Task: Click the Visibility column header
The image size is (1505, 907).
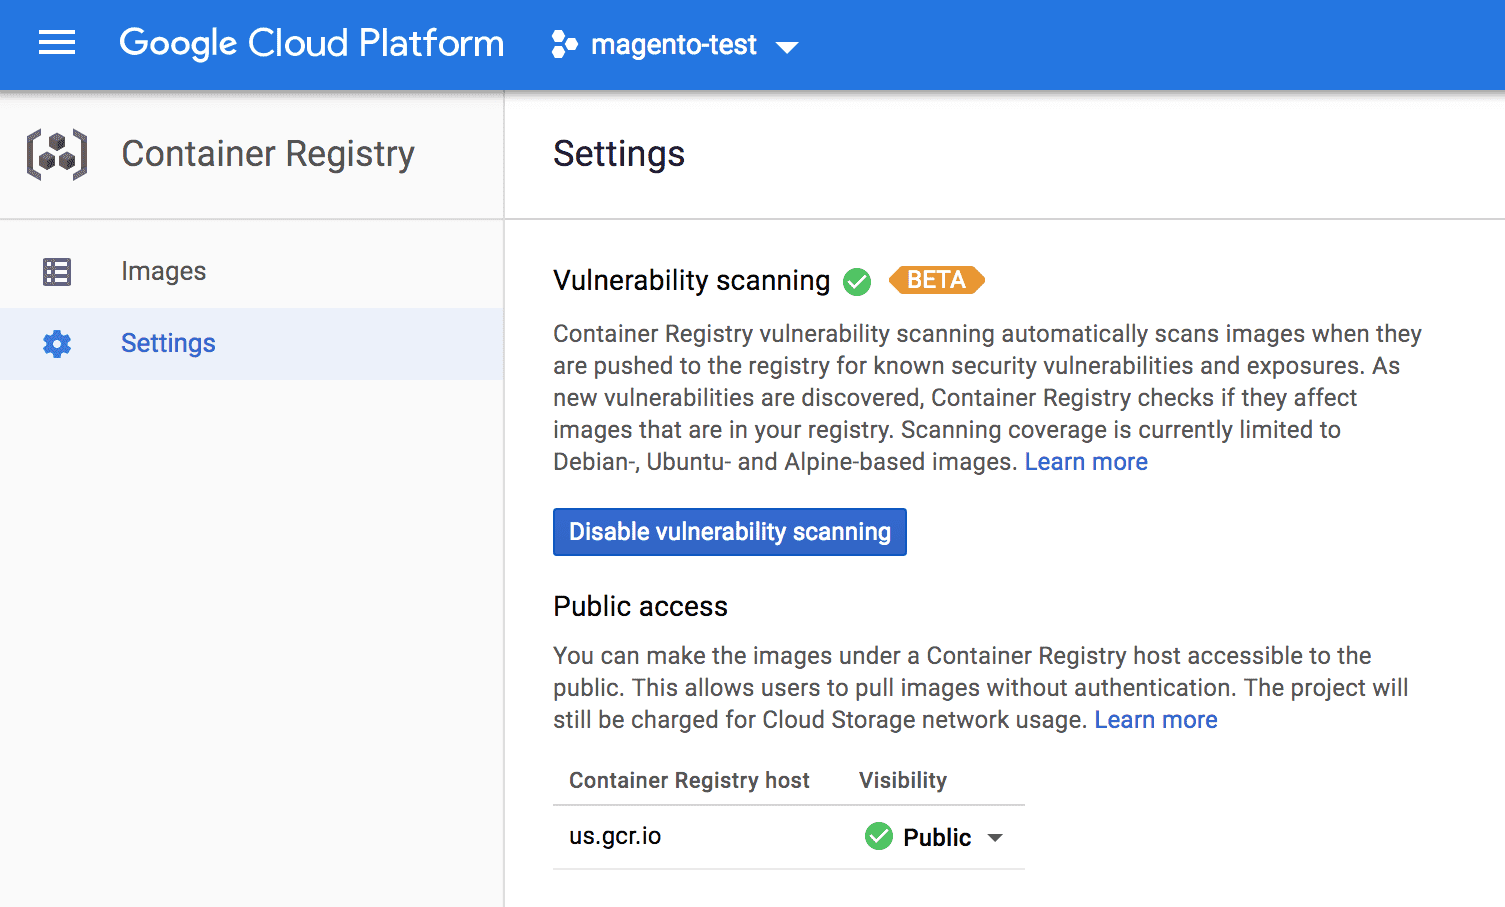Action: click(x=903, y=781)
